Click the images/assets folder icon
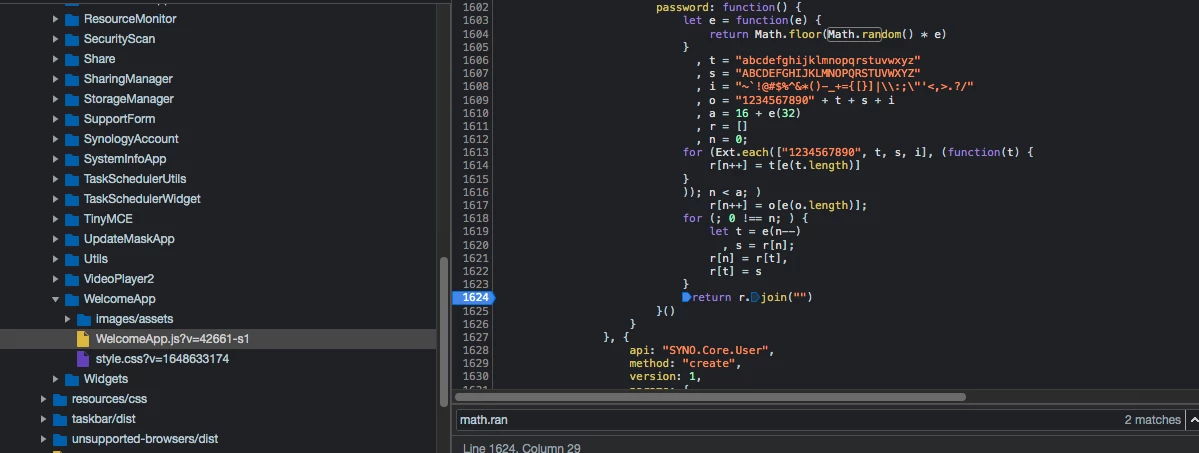The height and width of the screenshot is (453, 1199). (83, 319)
